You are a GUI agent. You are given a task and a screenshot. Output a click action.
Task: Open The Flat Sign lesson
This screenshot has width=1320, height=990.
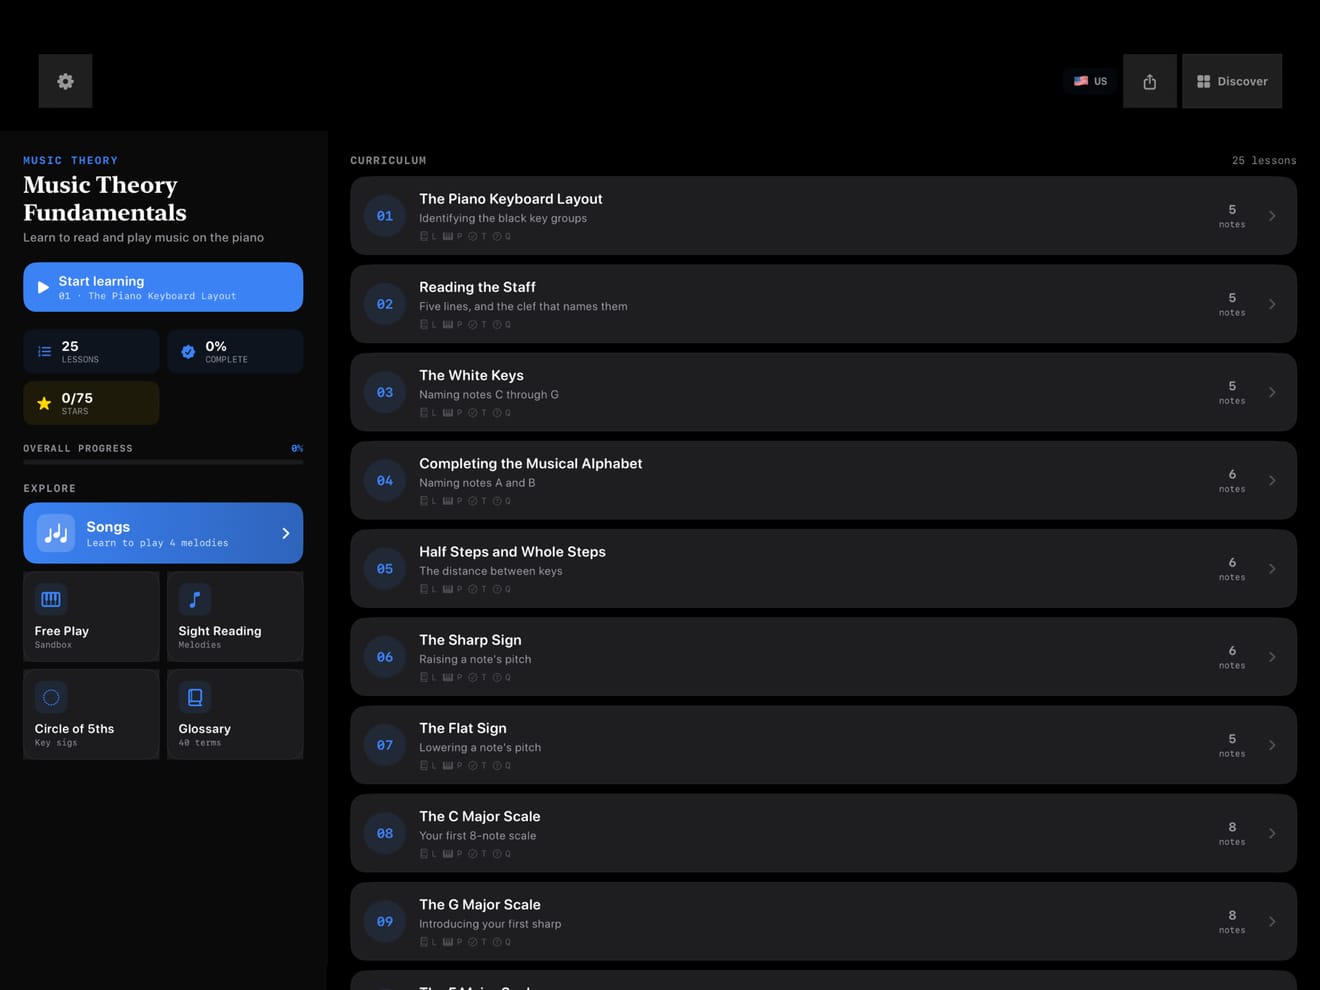(x=823, y=745)
